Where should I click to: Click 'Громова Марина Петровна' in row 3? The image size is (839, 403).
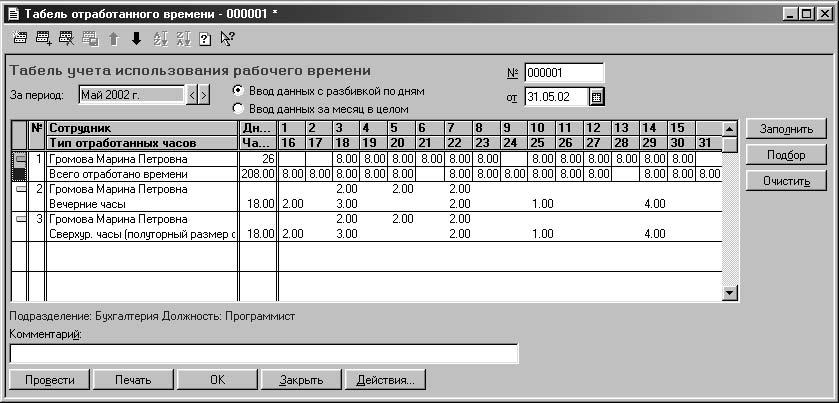(142, 219)
